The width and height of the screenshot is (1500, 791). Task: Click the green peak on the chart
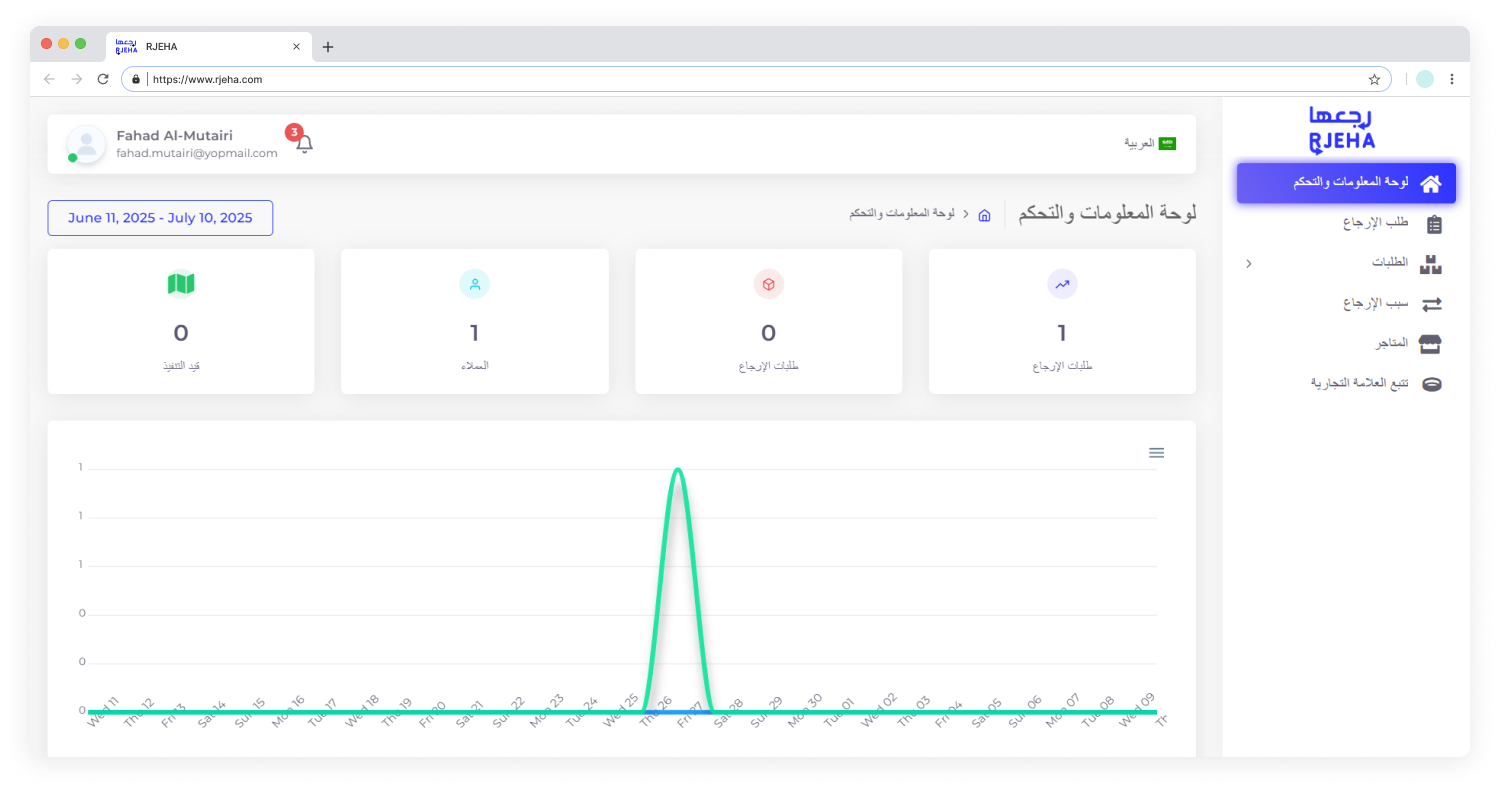tap(678, 470)
